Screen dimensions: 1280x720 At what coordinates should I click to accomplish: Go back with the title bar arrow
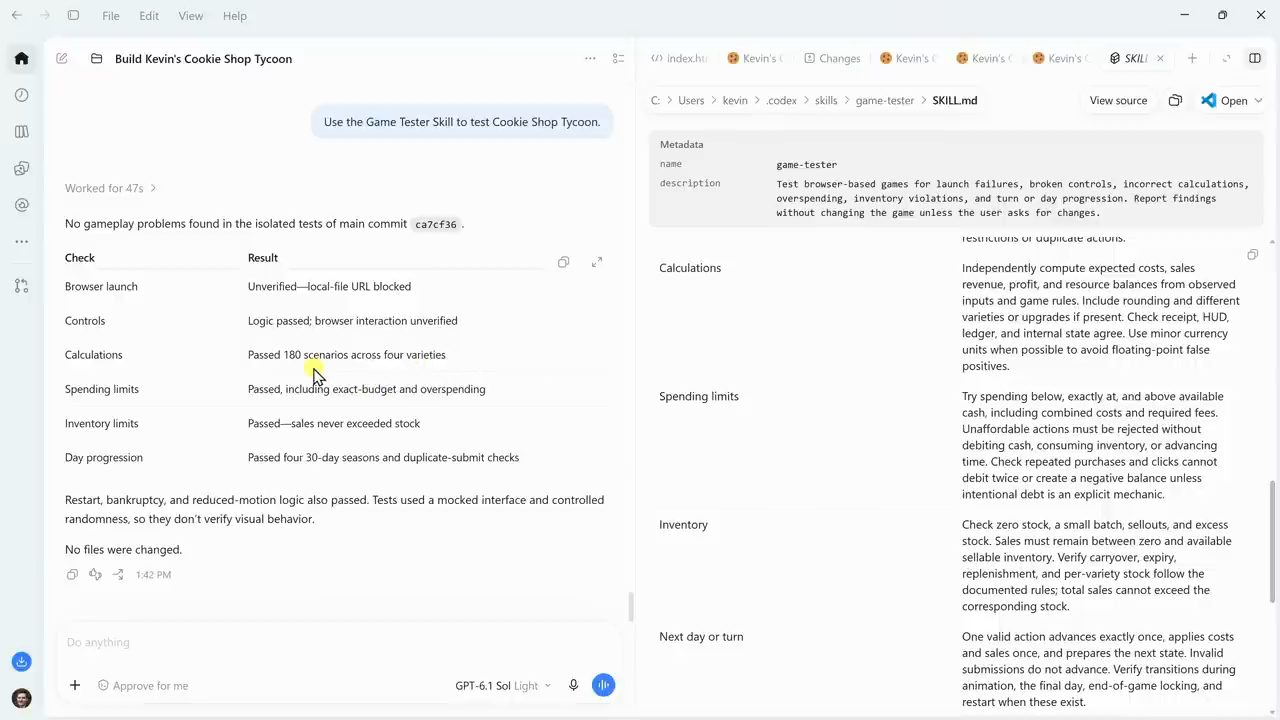pos(17,16)
